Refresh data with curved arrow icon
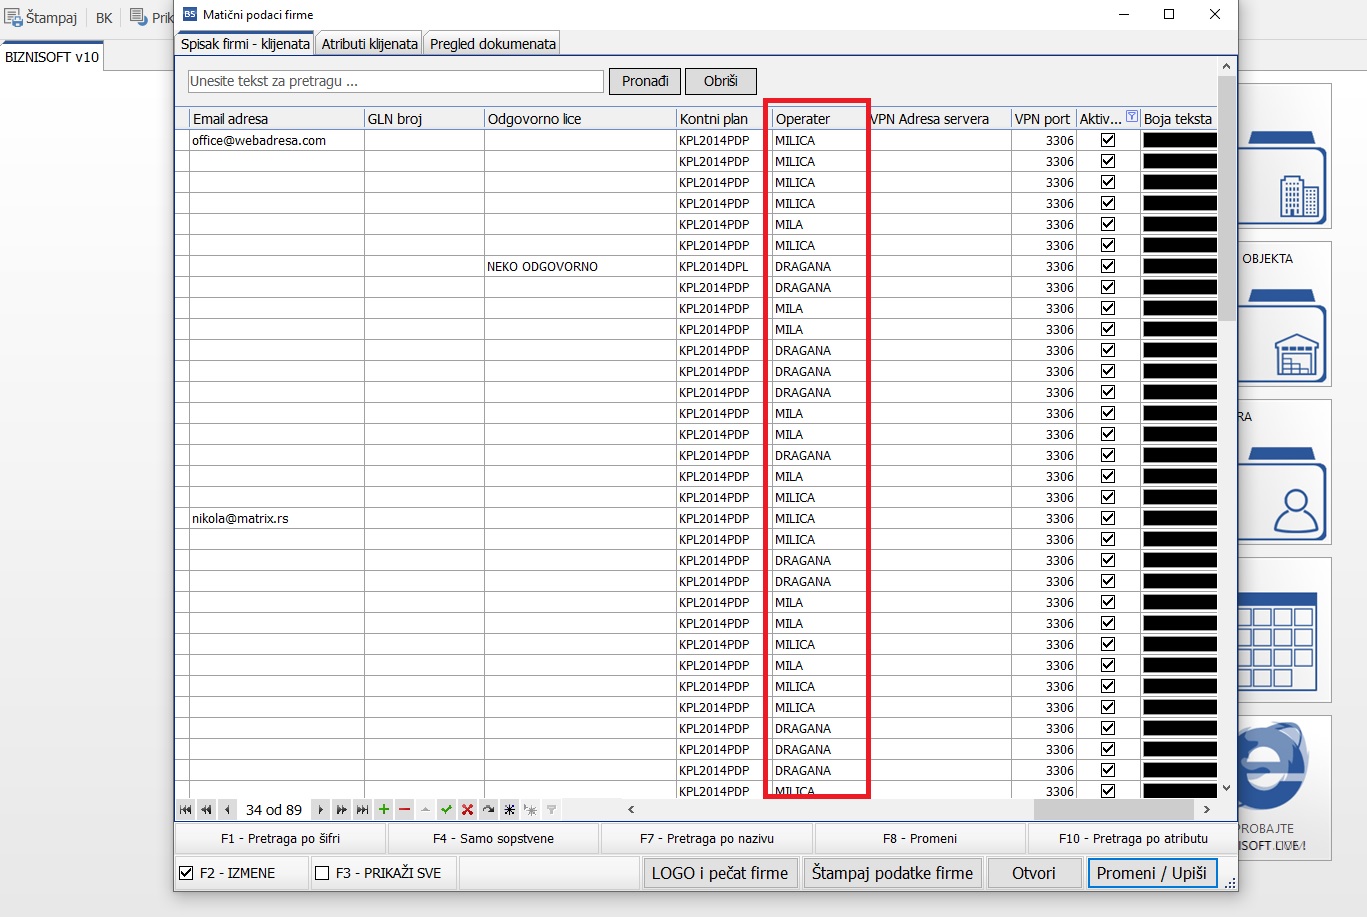This screenshot has width=1367, height=917. click(x=488, y=810)
